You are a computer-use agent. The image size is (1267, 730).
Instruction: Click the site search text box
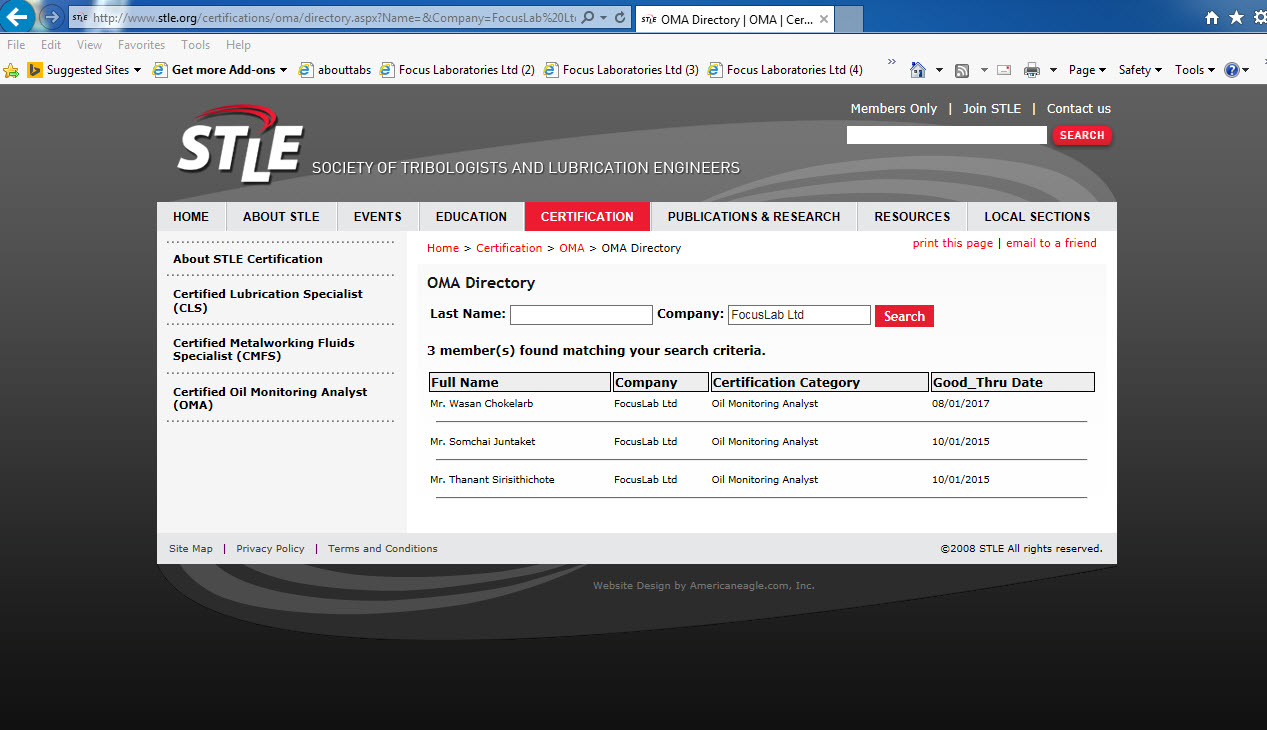point(946,135)
